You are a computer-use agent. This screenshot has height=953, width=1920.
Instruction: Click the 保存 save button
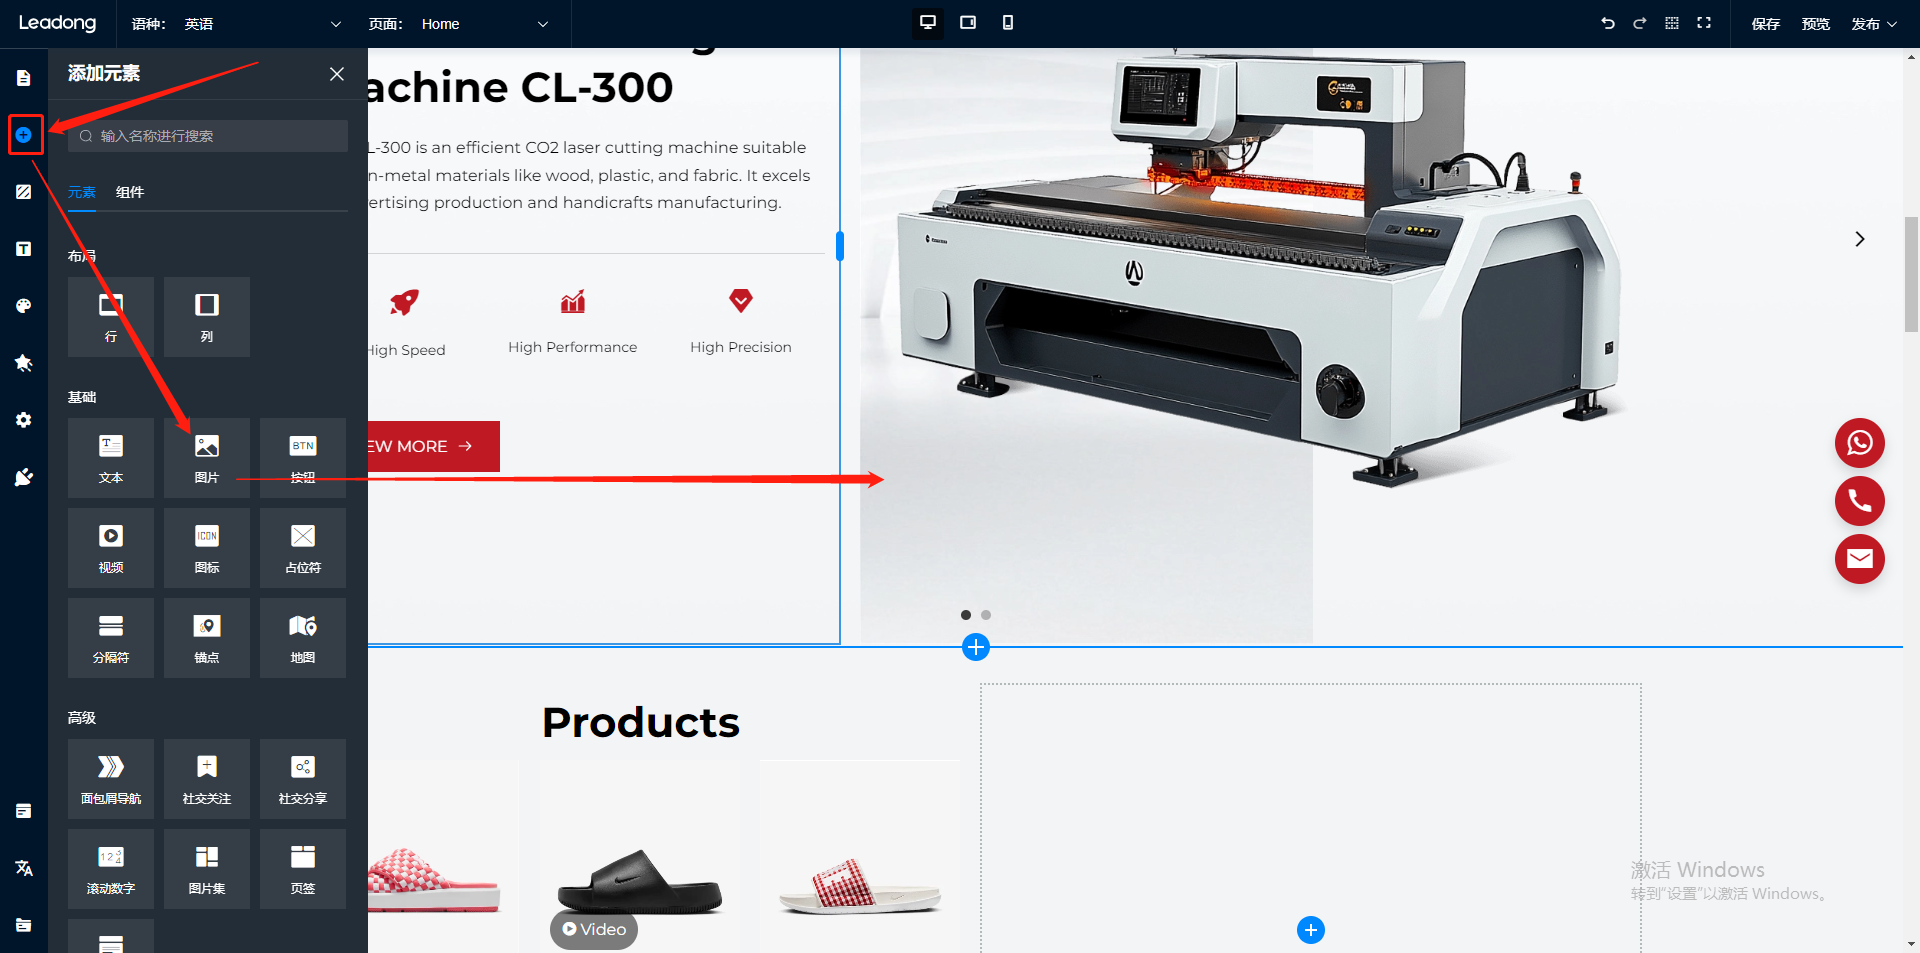[1765, 24]
